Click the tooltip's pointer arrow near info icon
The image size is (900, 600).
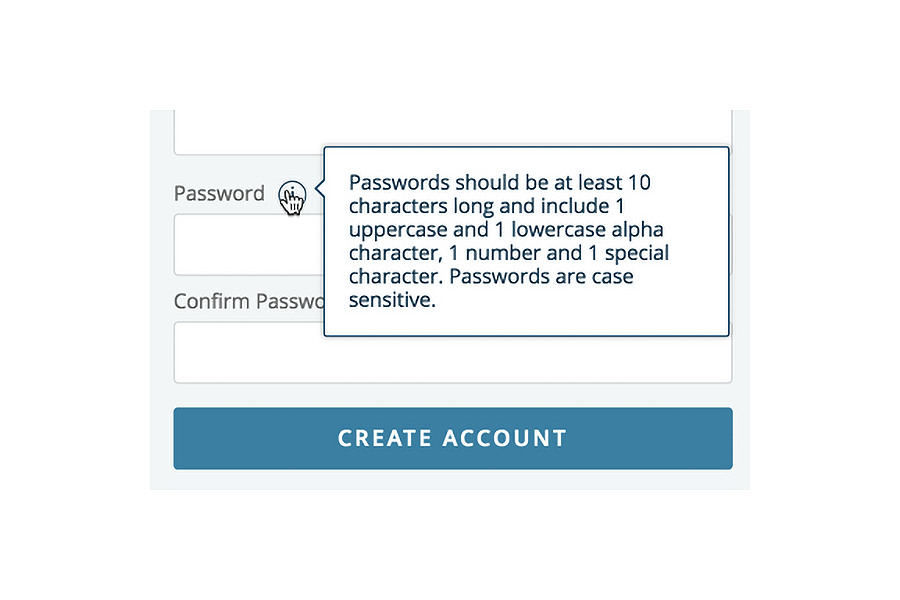click(x=320, y=187)
